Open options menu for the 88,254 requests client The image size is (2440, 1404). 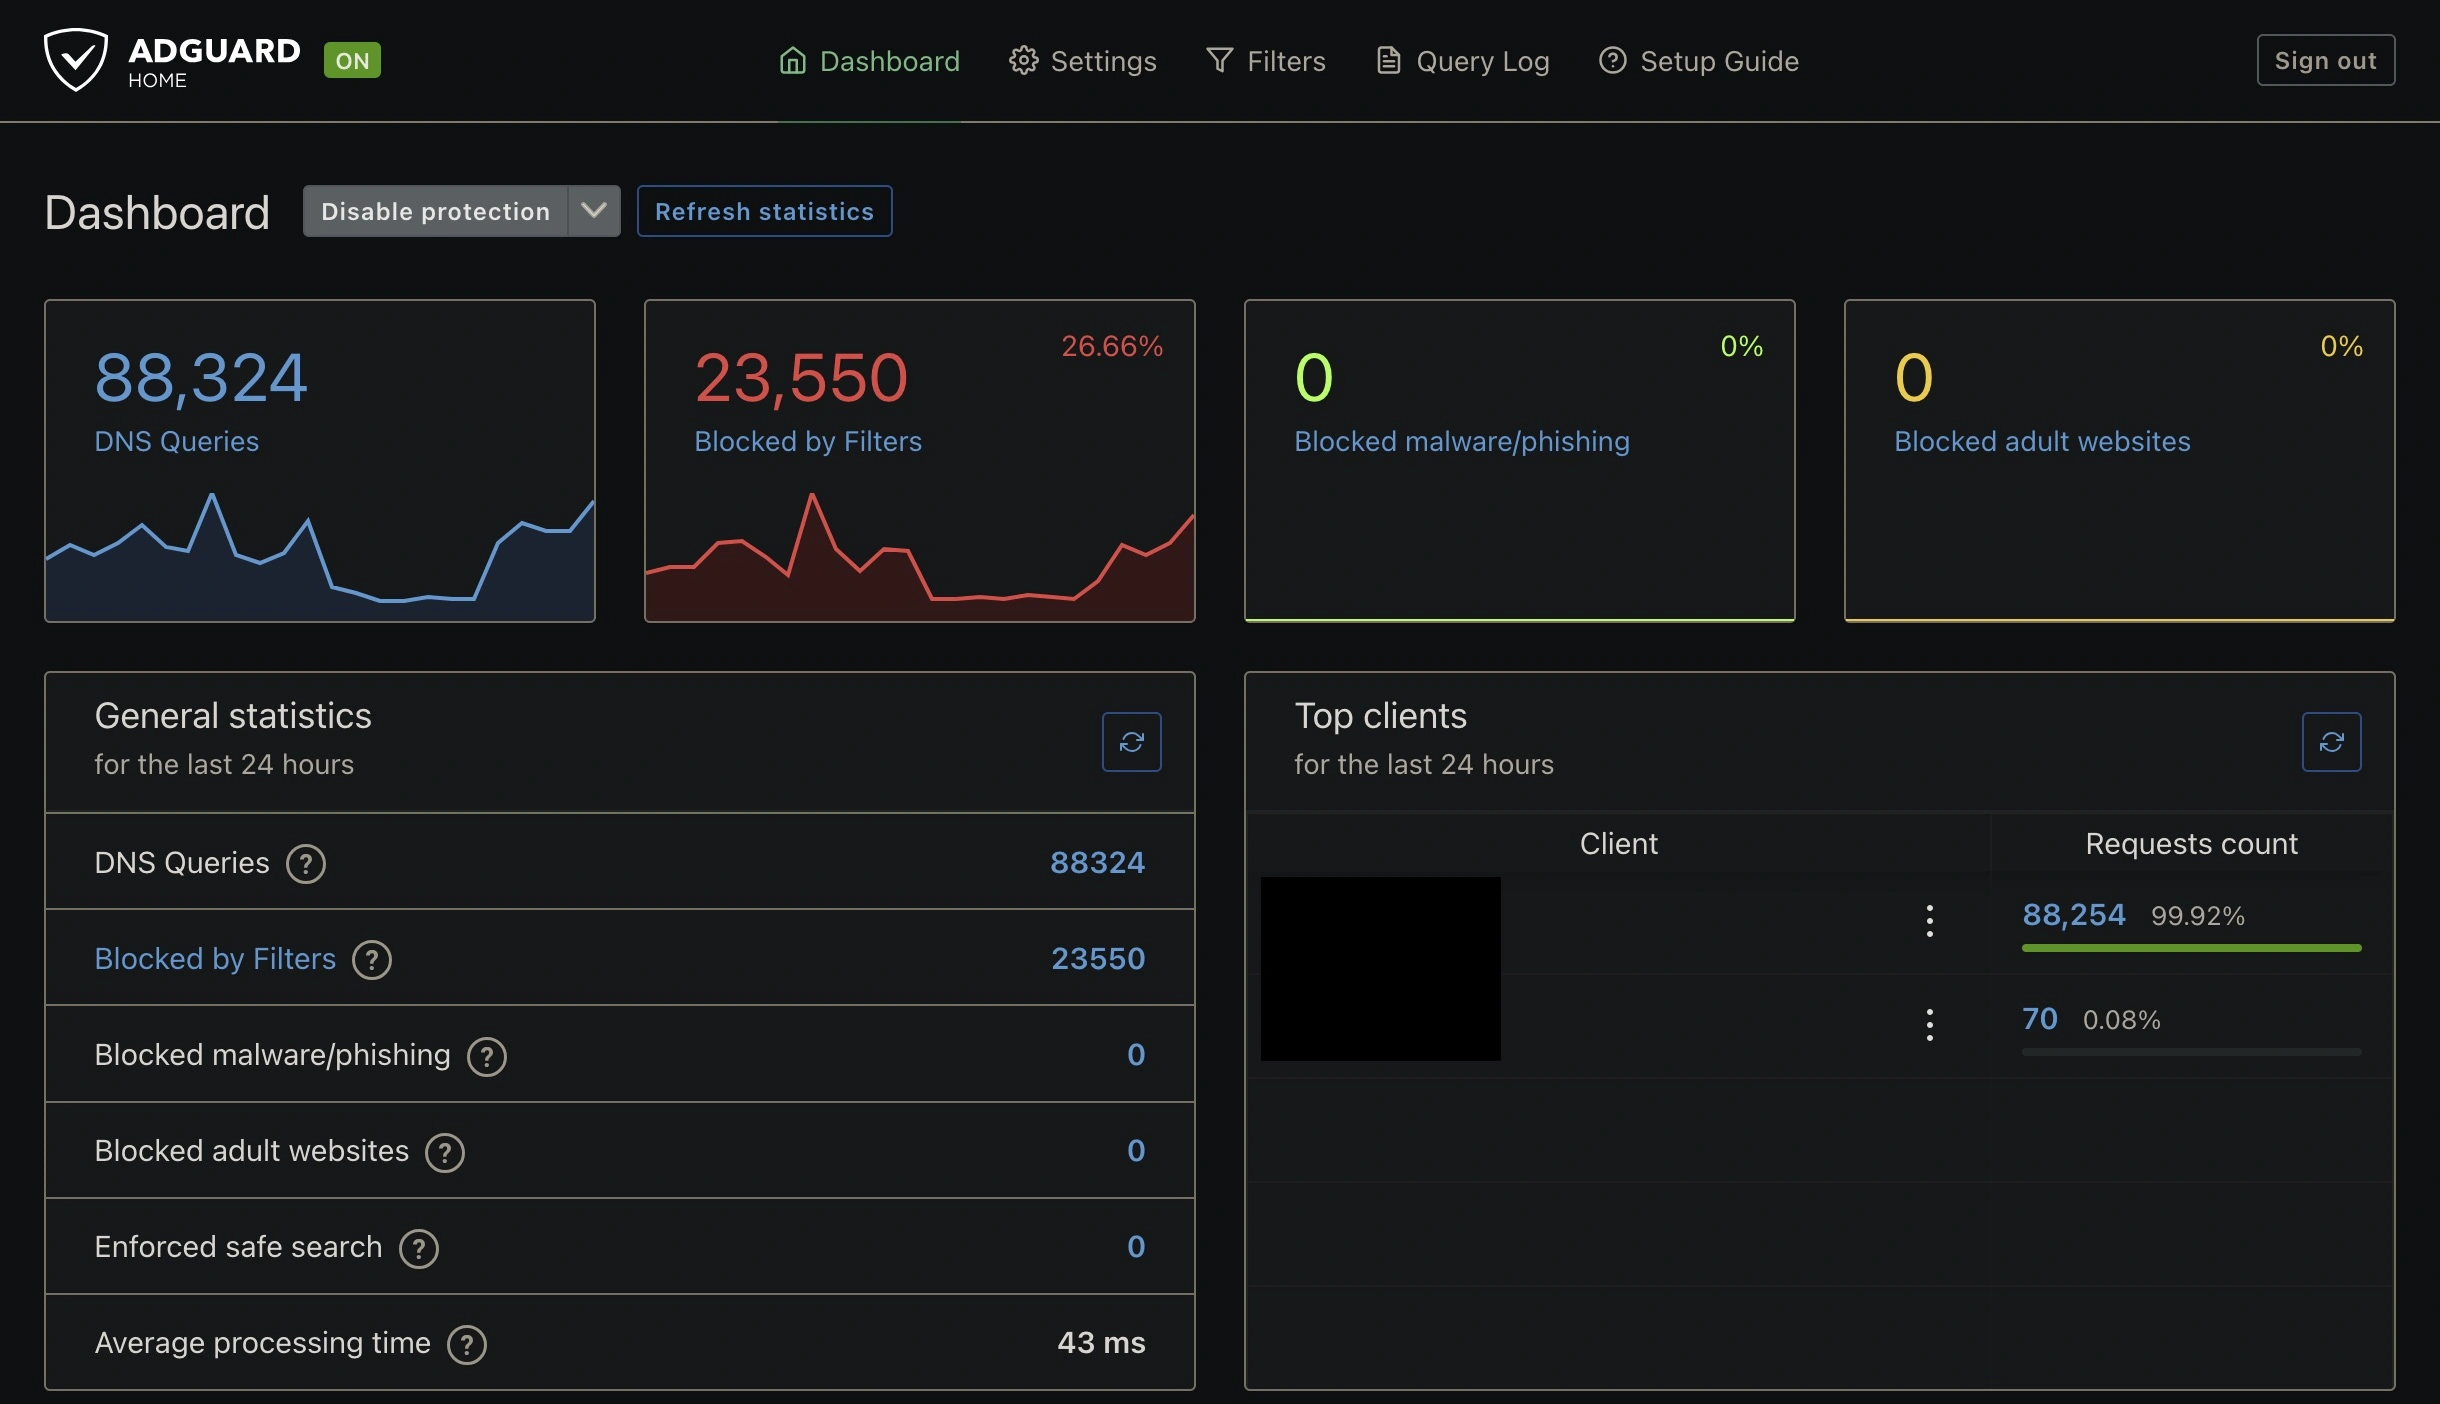point(1929,920)
